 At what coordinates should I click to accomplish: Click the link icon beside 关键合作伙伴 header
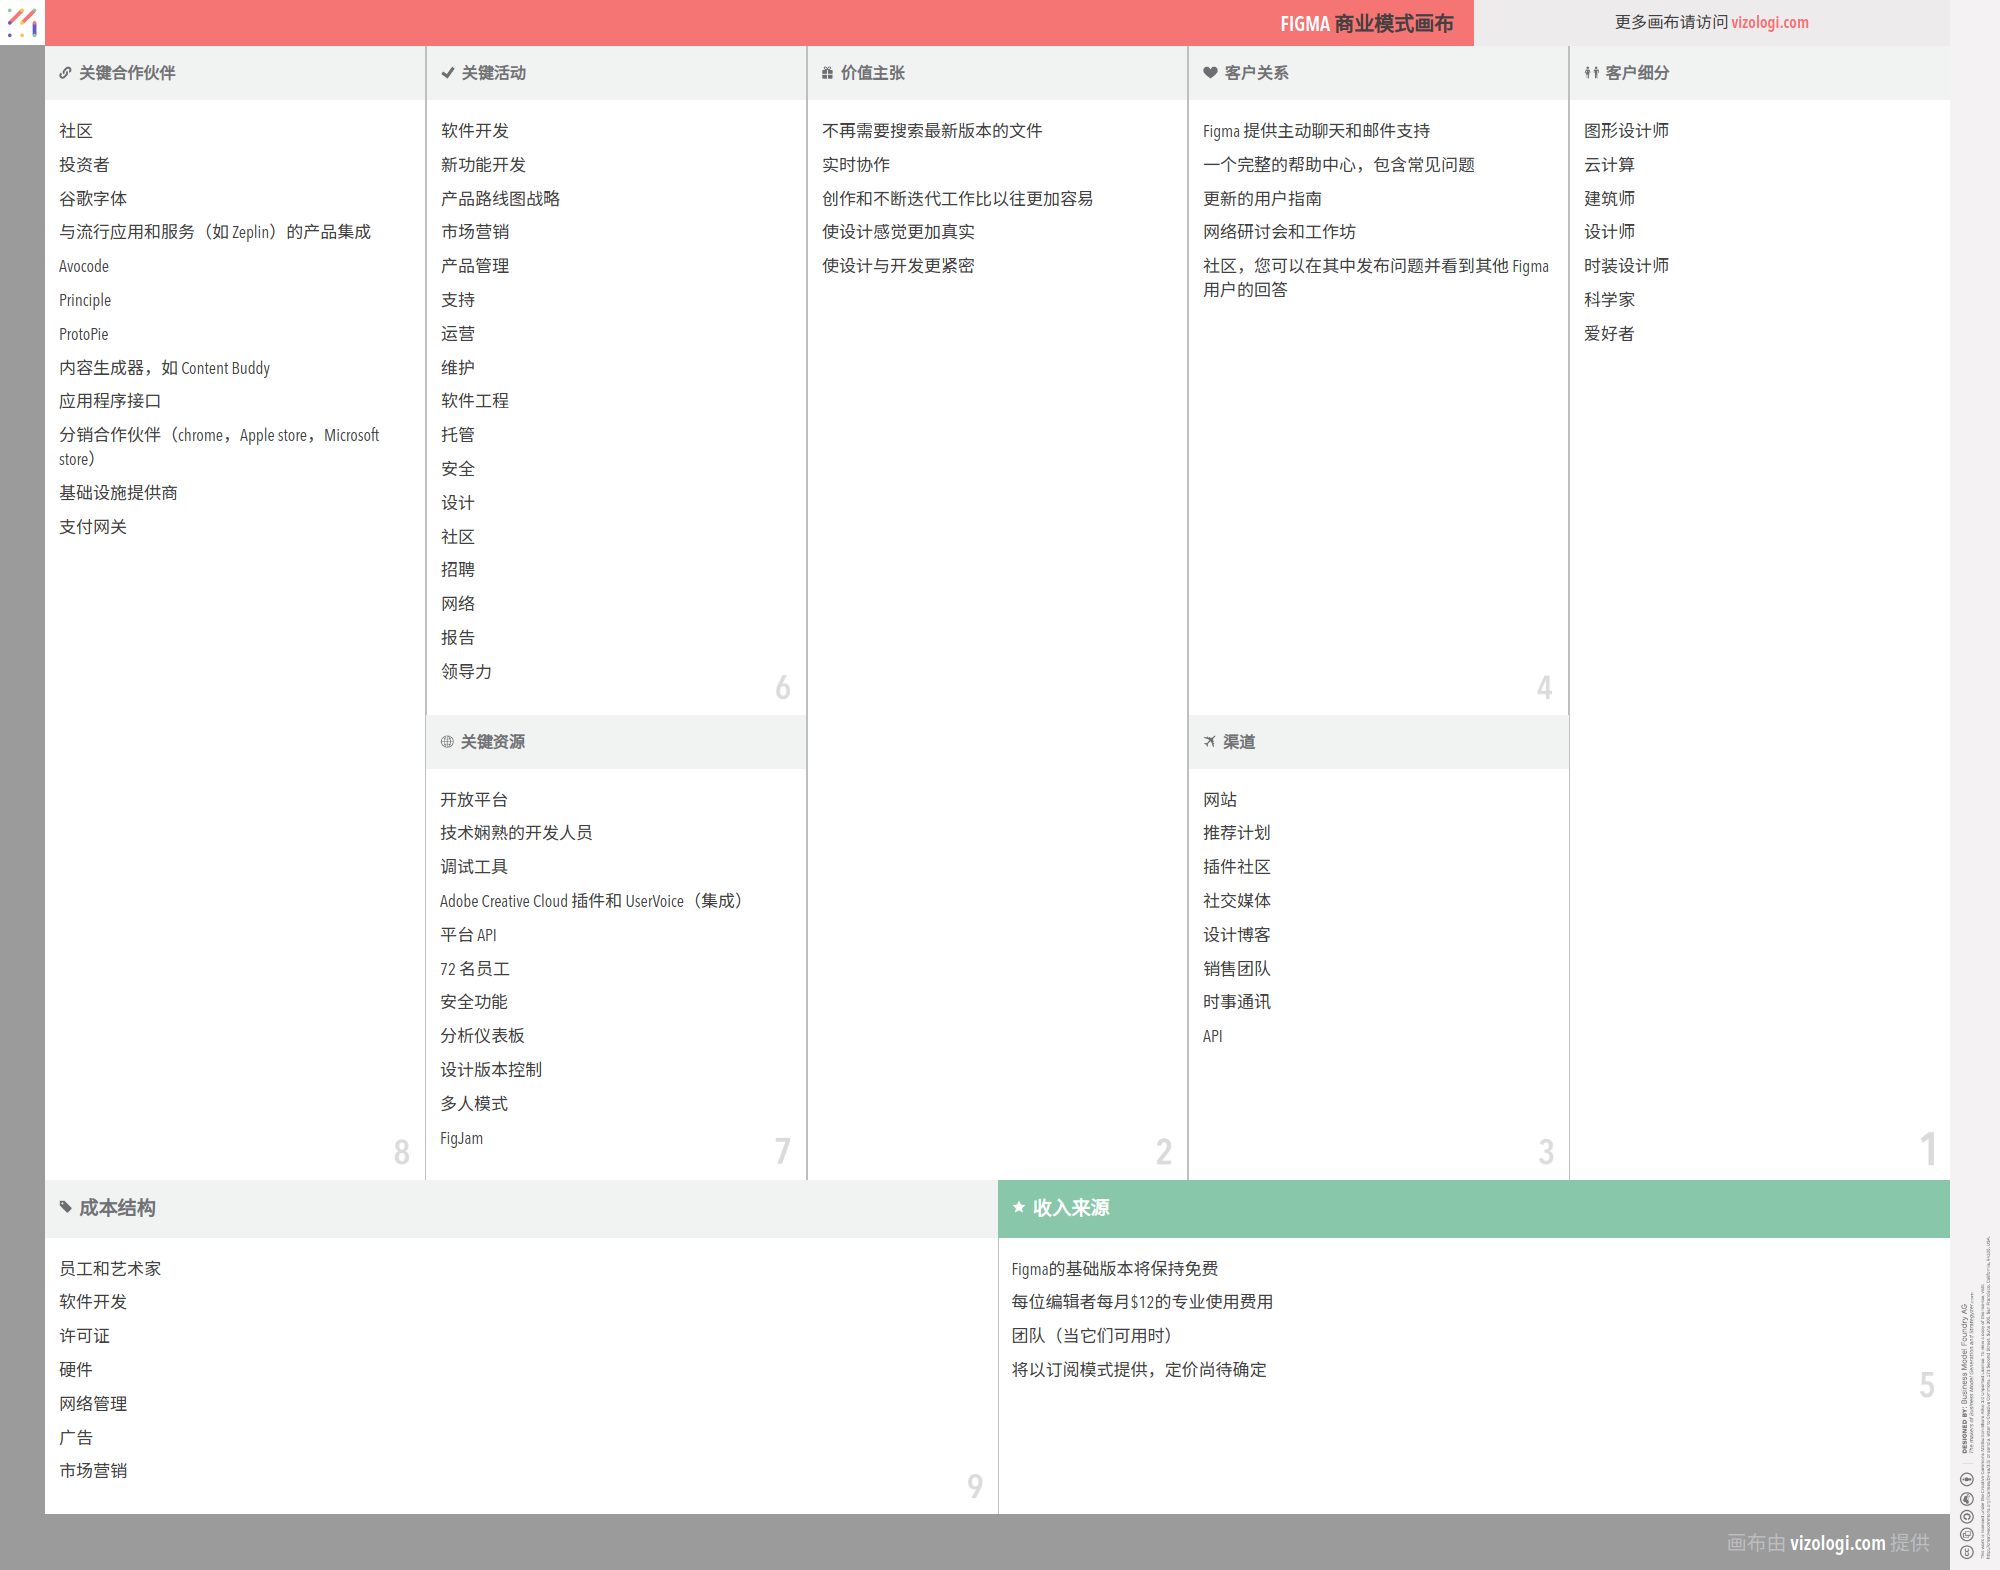tap(64, 71)
